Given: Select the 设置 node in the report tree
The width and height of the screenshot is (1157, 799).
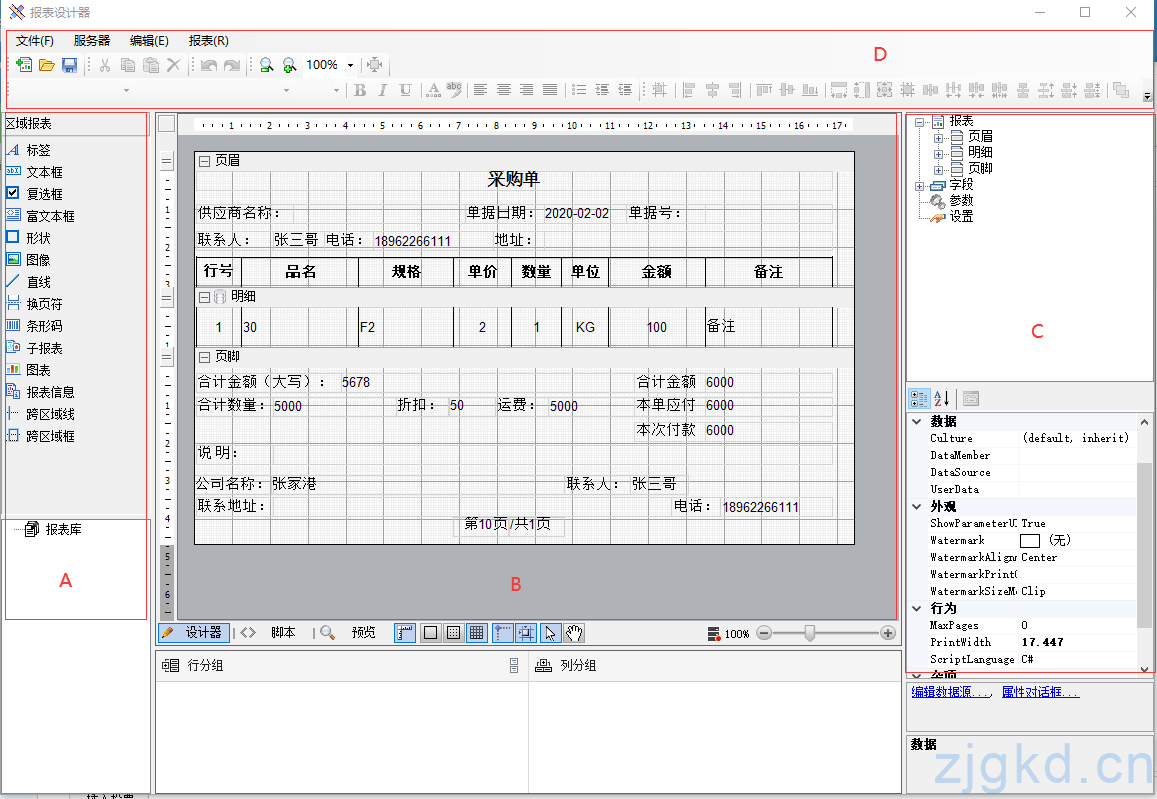Looking at the screenshot, I should 961,217.
